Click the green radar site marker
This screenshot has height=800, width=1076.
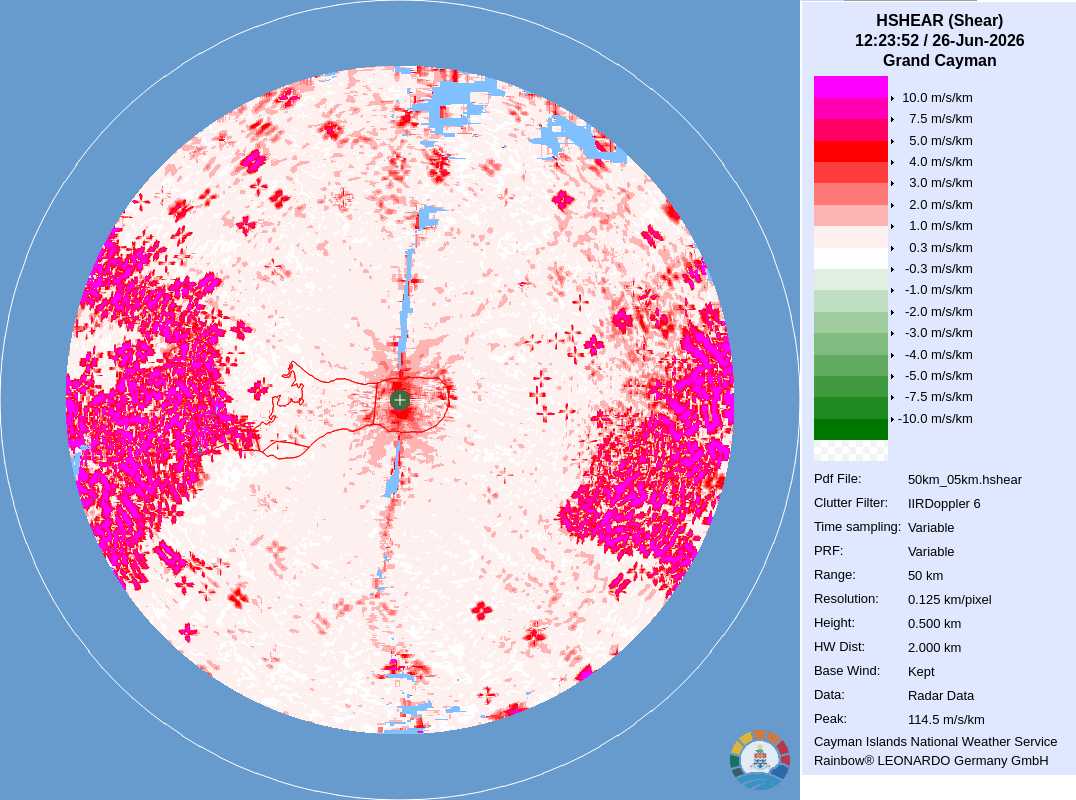click(x=400, y=399)
